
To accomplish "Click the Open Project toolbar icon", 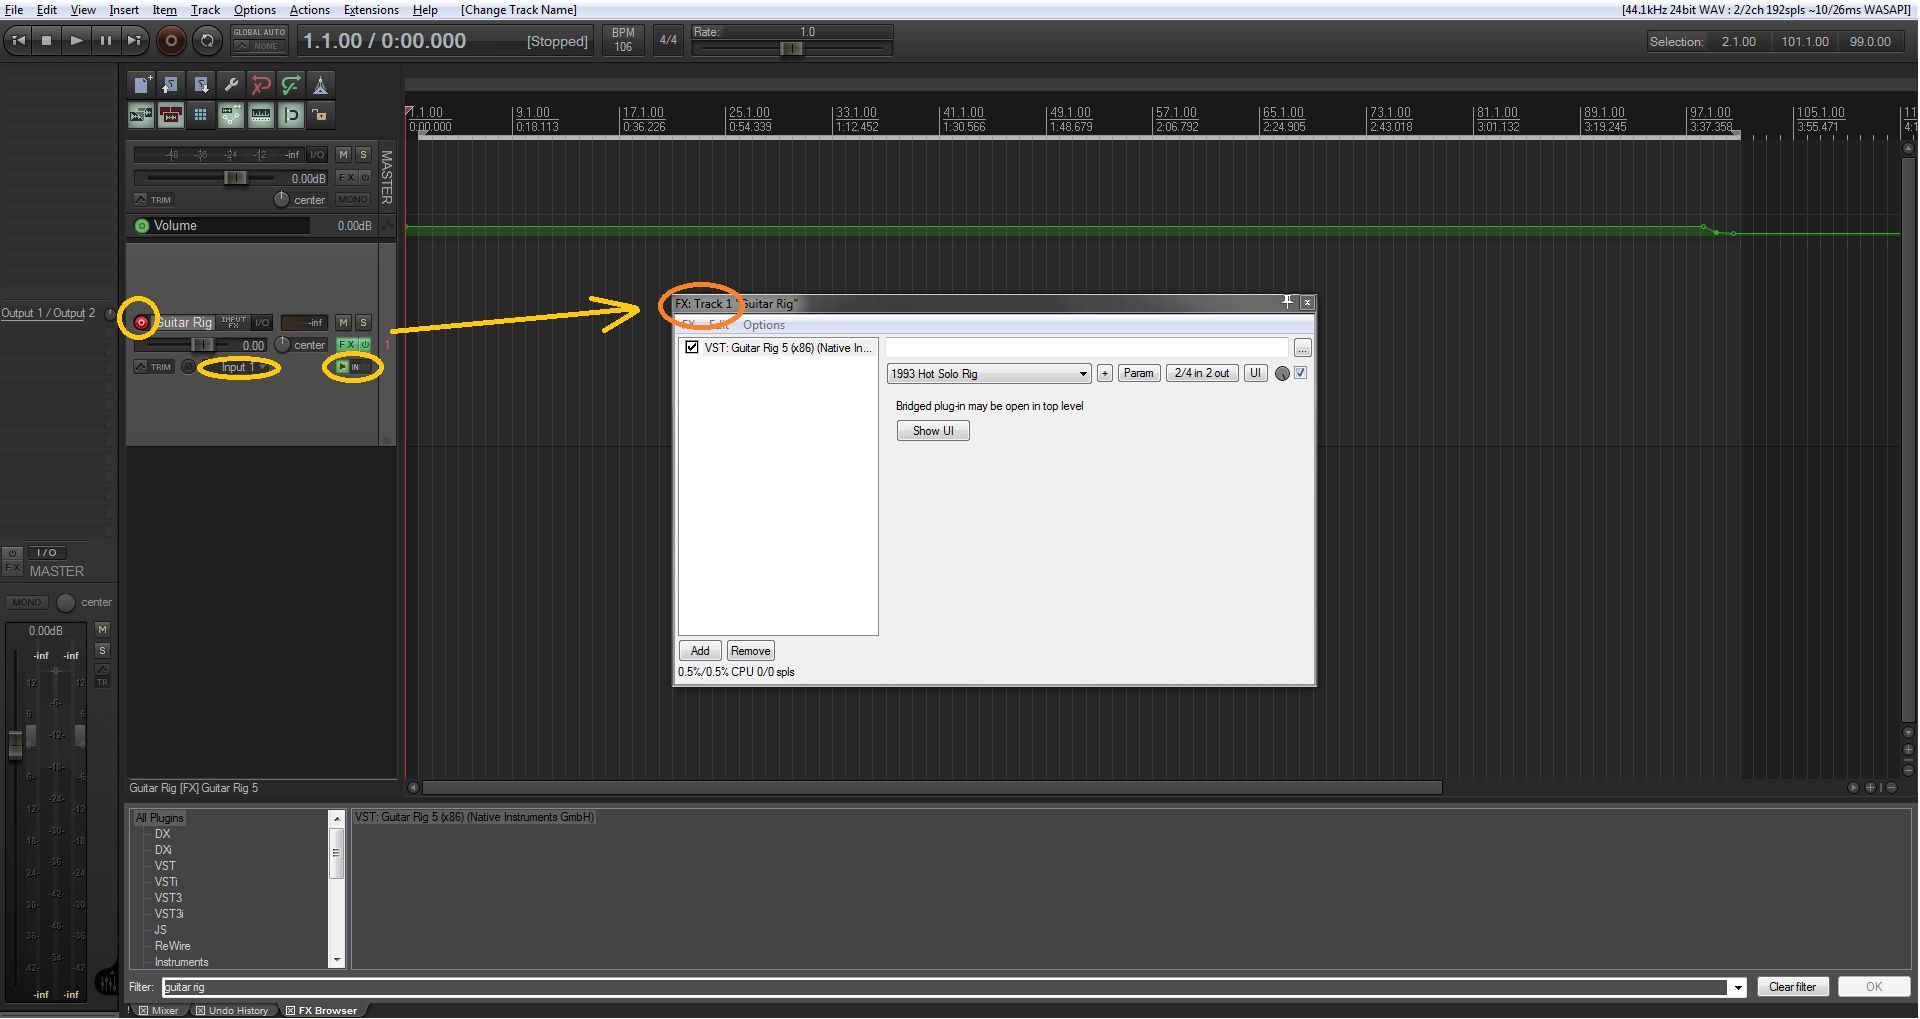I will [x=171, y=85].
